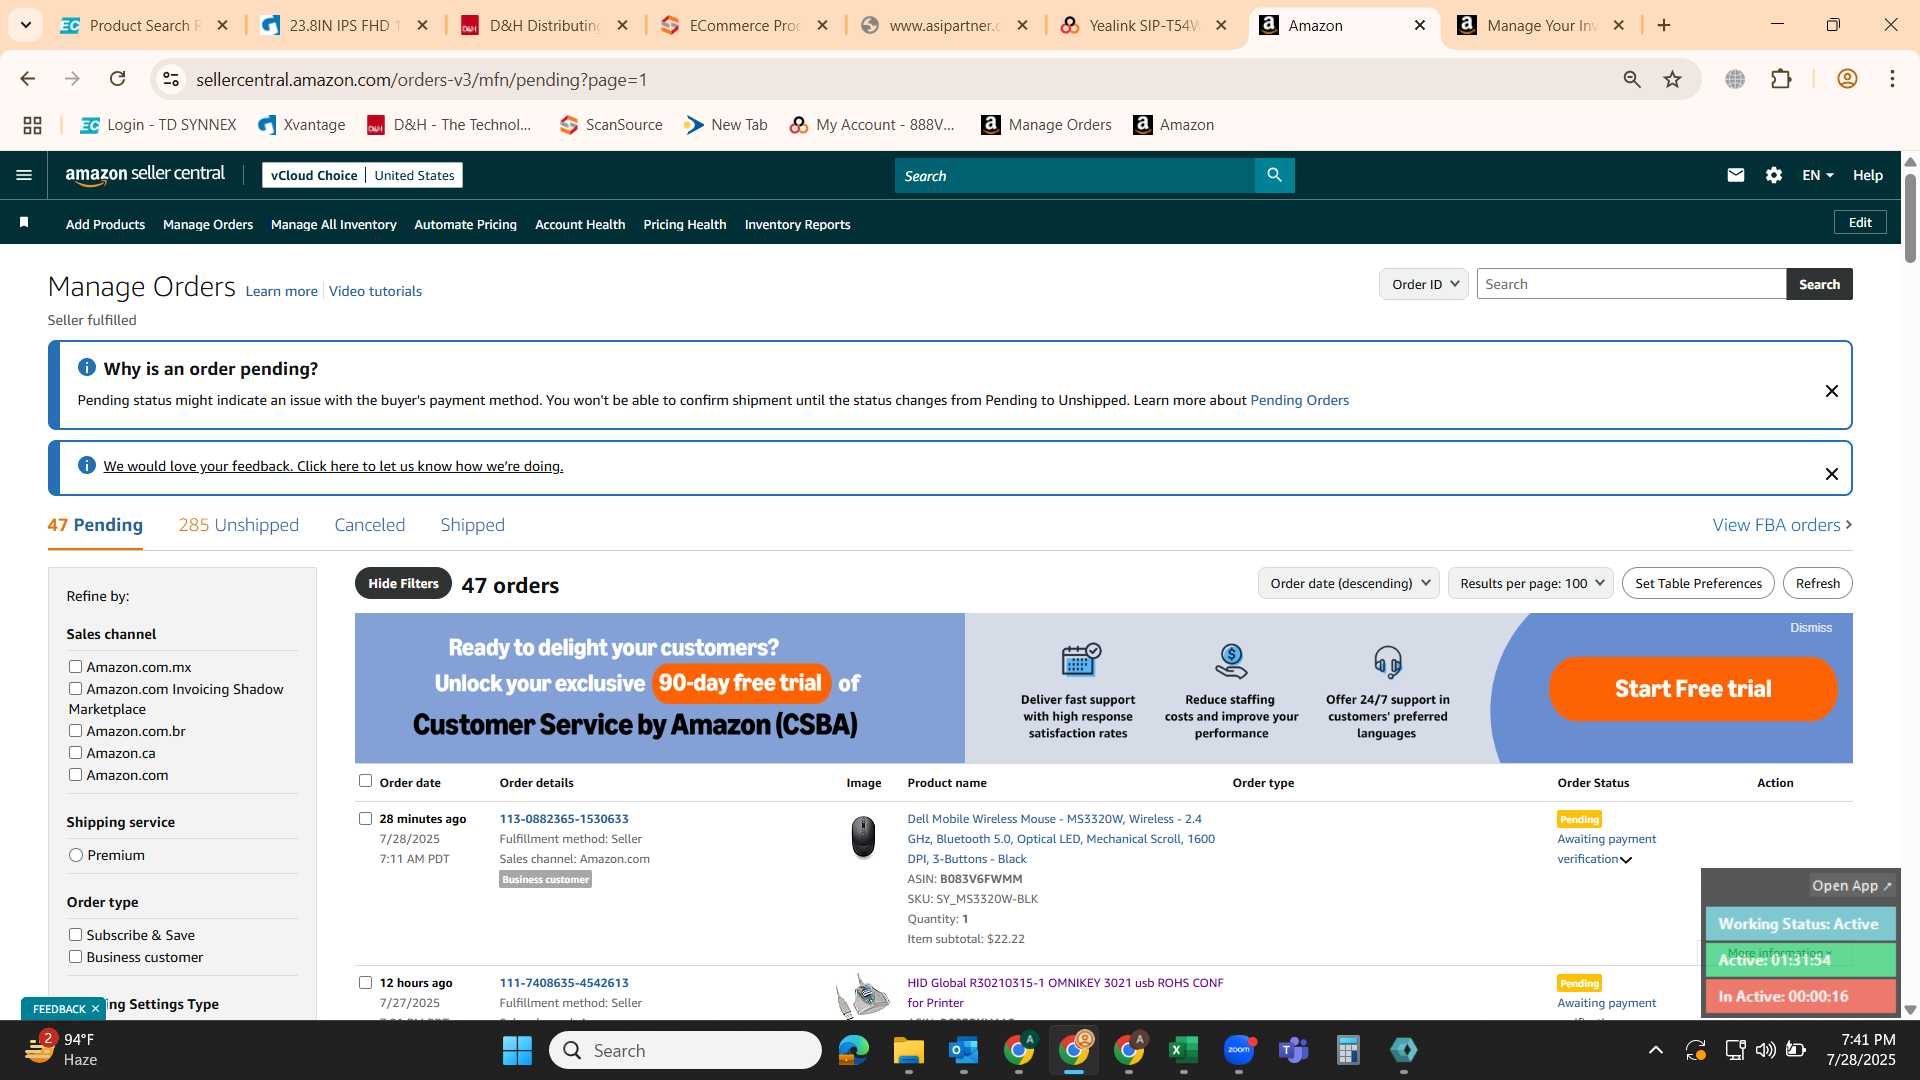Click the magnifier search button in header
Viewport: 1920px width, 1080px height.
[1274, 175]
